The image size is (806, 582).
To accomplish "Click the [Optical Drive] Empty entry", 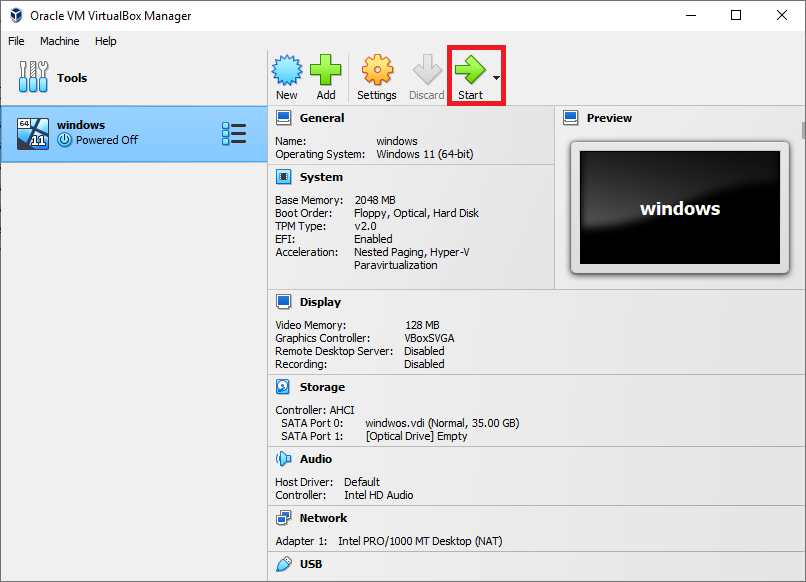I will coord(416,436).
